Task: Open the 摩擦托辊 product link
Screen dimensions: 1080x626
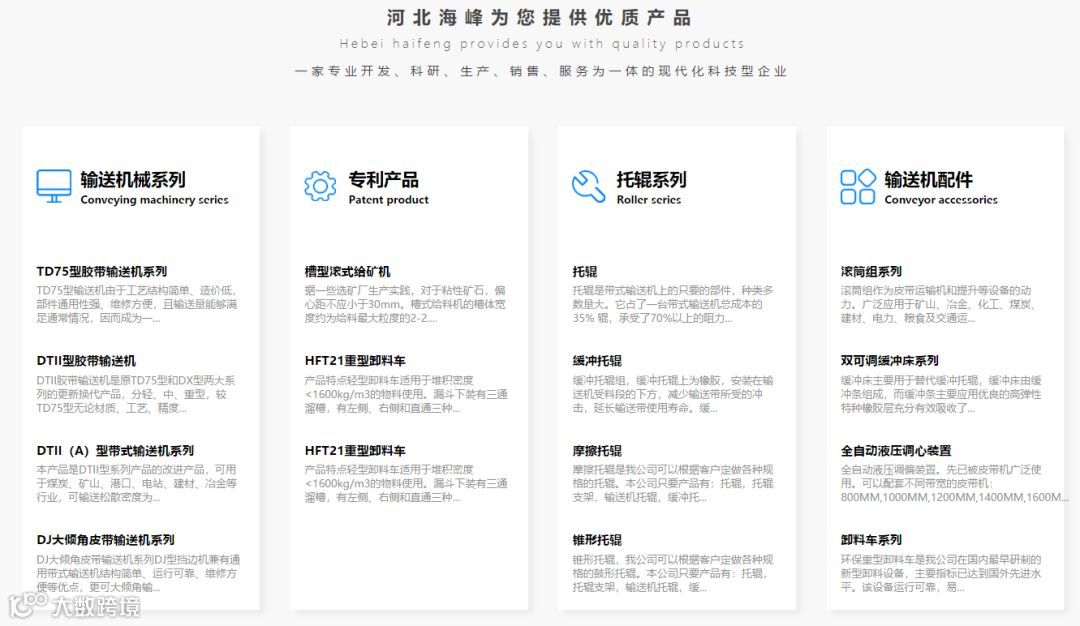Action: click(x=597, y=450)
